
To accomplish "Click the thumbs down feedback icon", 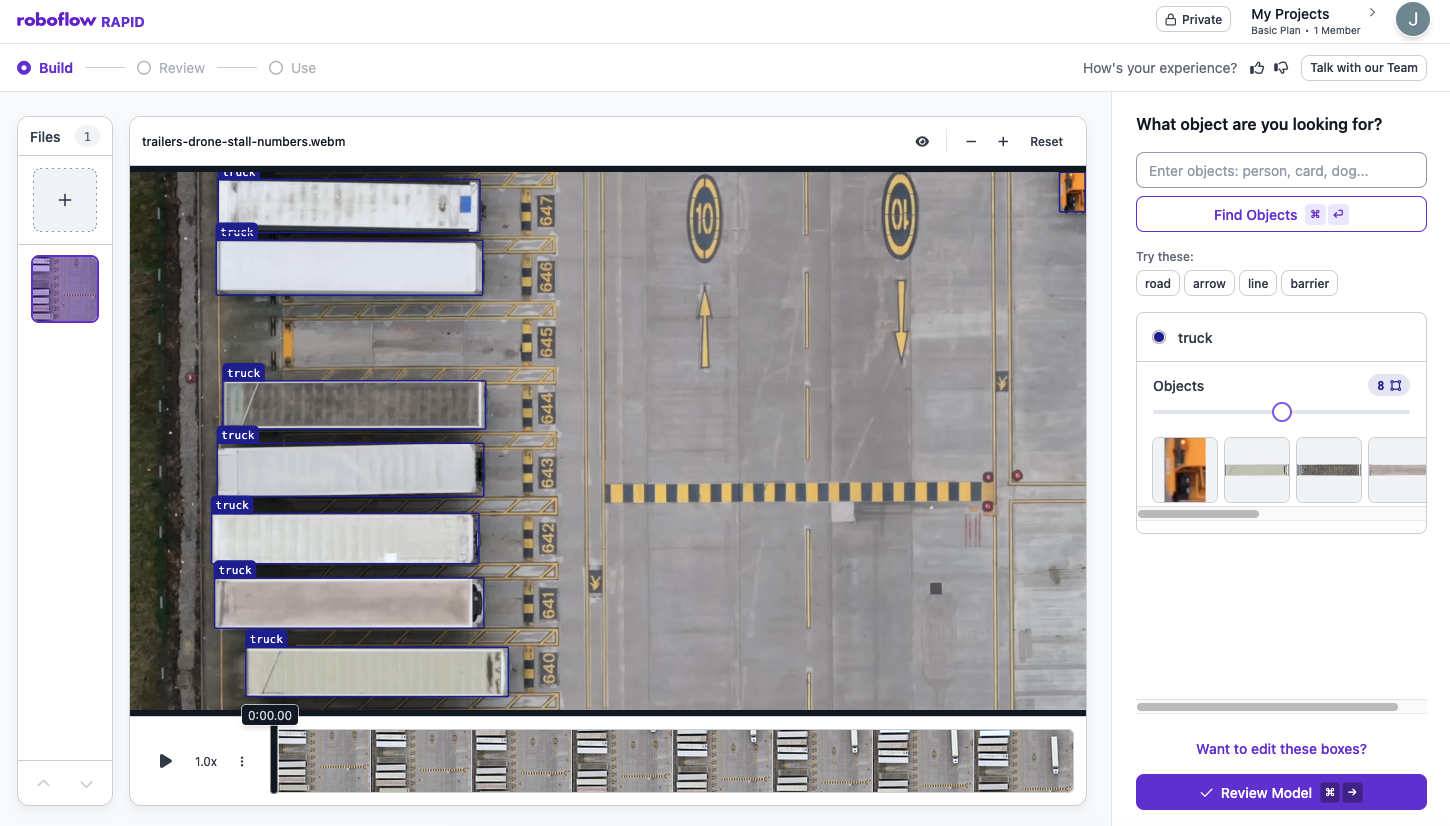I will (1281, 68).
